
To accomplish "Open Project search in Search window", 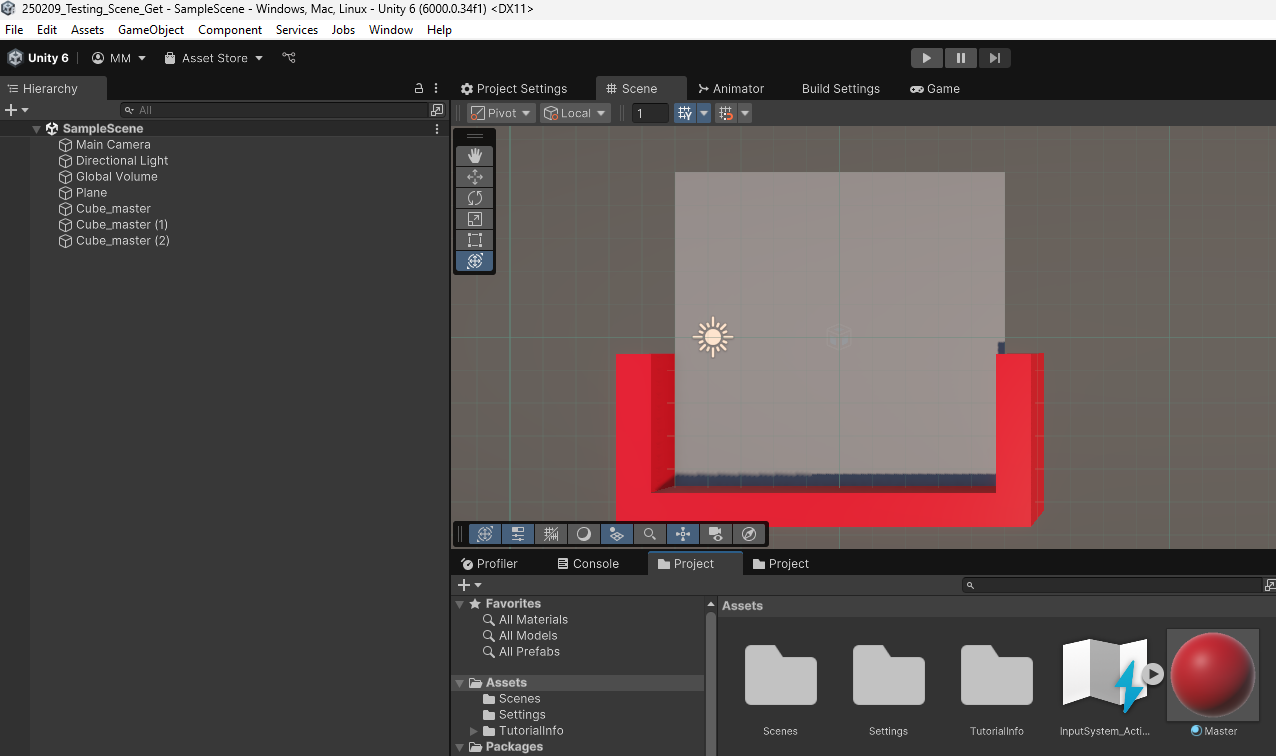I will [x=1270, y=585].
